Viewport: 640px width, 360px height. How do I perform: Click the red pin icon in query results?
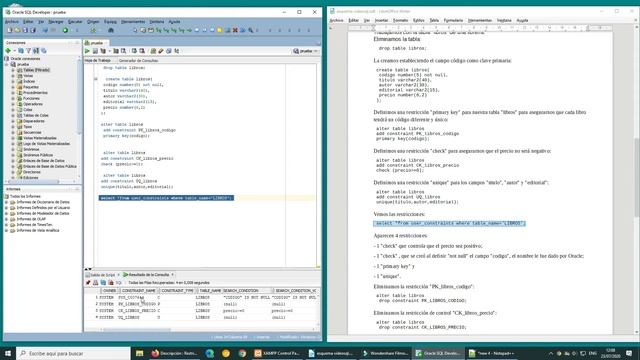click(x=88, y=282)
